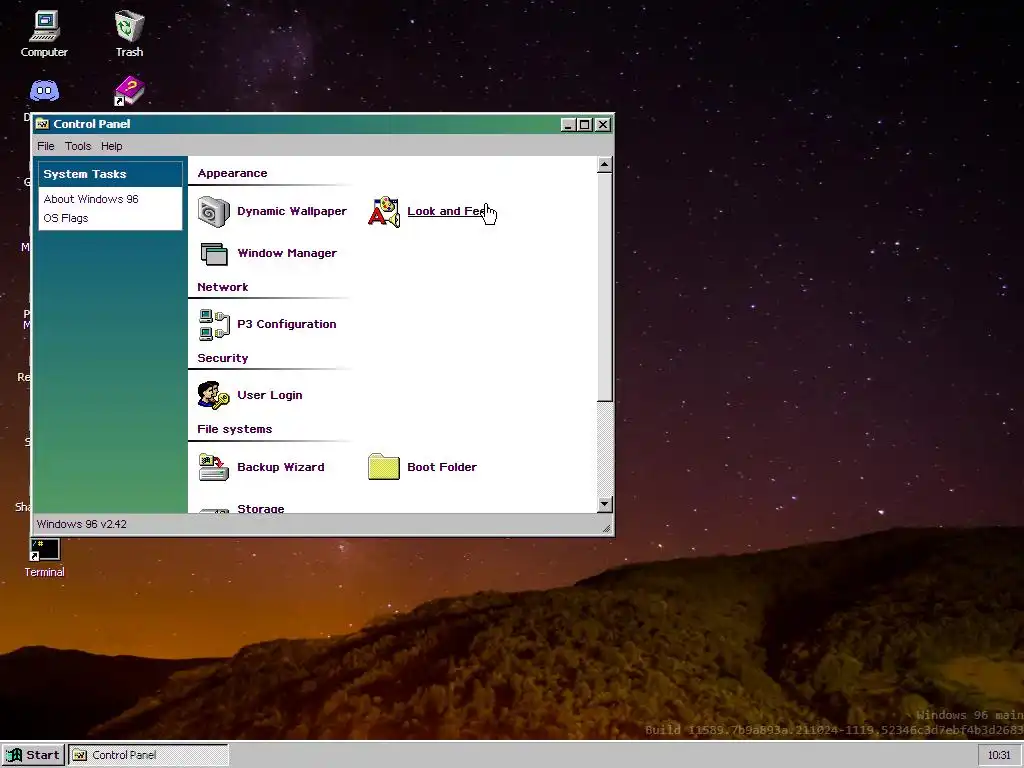The image size is (1024, 768).
Task: Click Control Panel taskbar button
Action: (x=148, y=755)
